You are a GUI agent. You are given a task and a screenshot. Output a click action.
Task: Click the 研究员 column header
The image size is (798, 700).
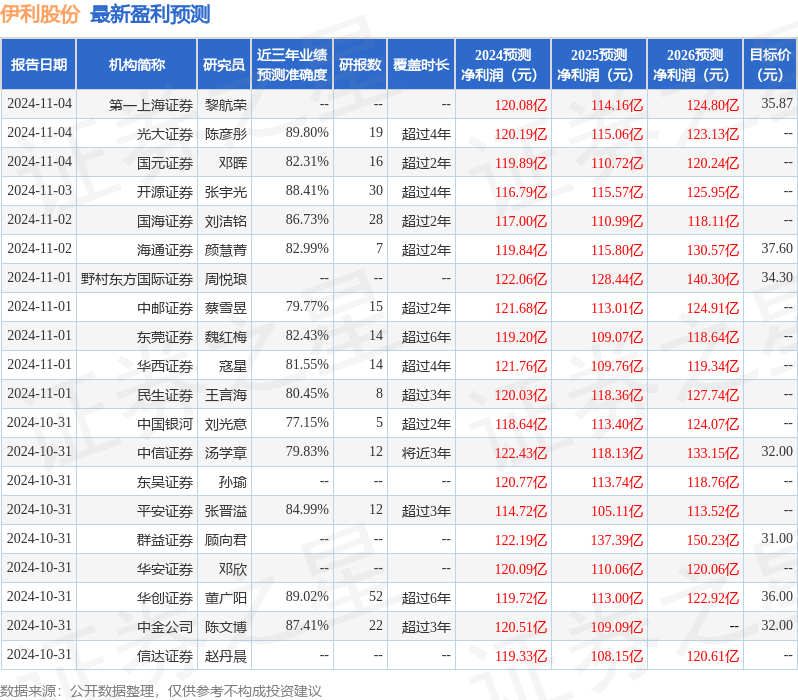pyautogui.click(x=224, y=65)
